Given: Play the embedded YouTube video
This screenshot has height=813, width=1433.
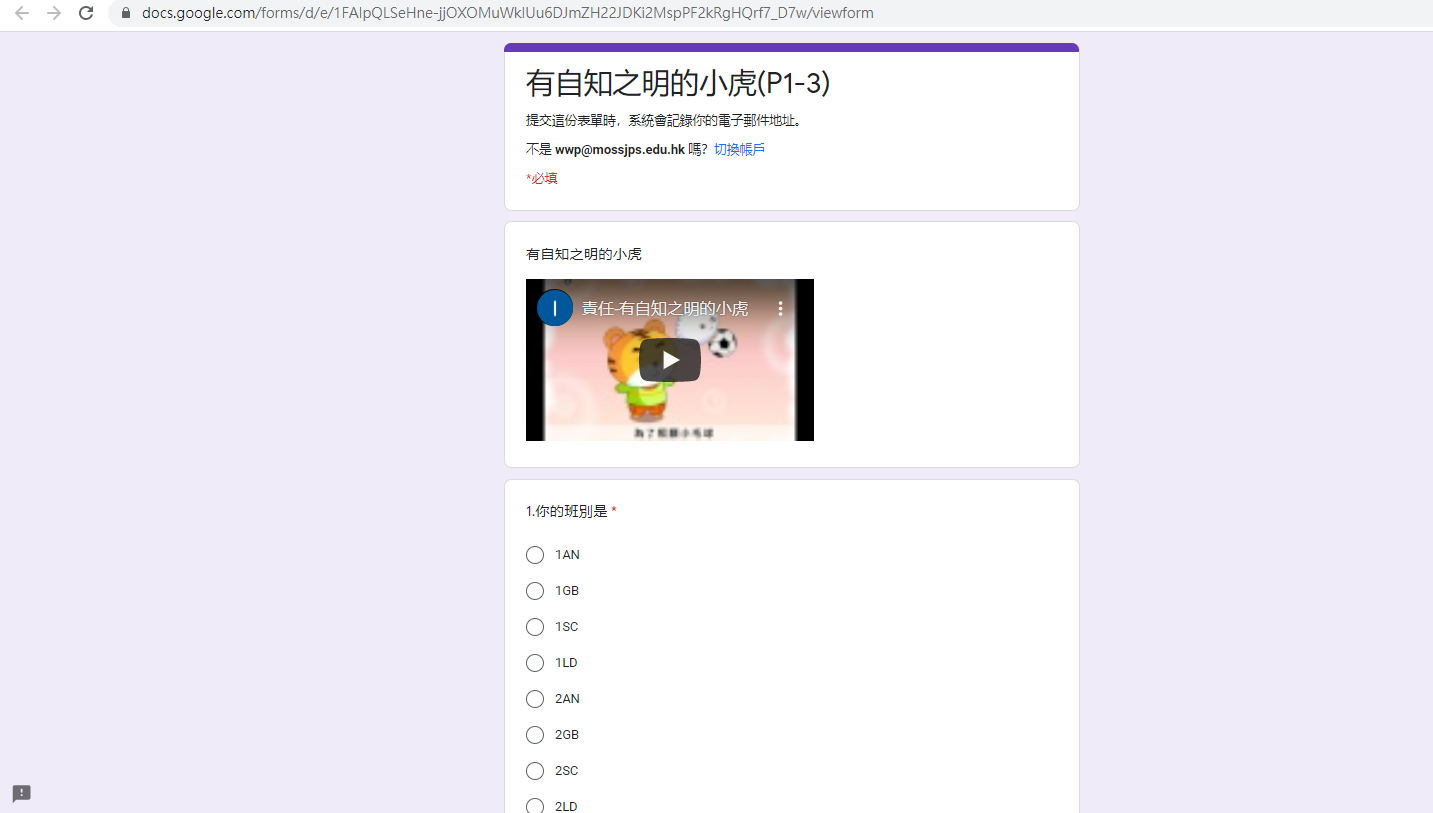Looking at the screenshot, I should (670, 360).
